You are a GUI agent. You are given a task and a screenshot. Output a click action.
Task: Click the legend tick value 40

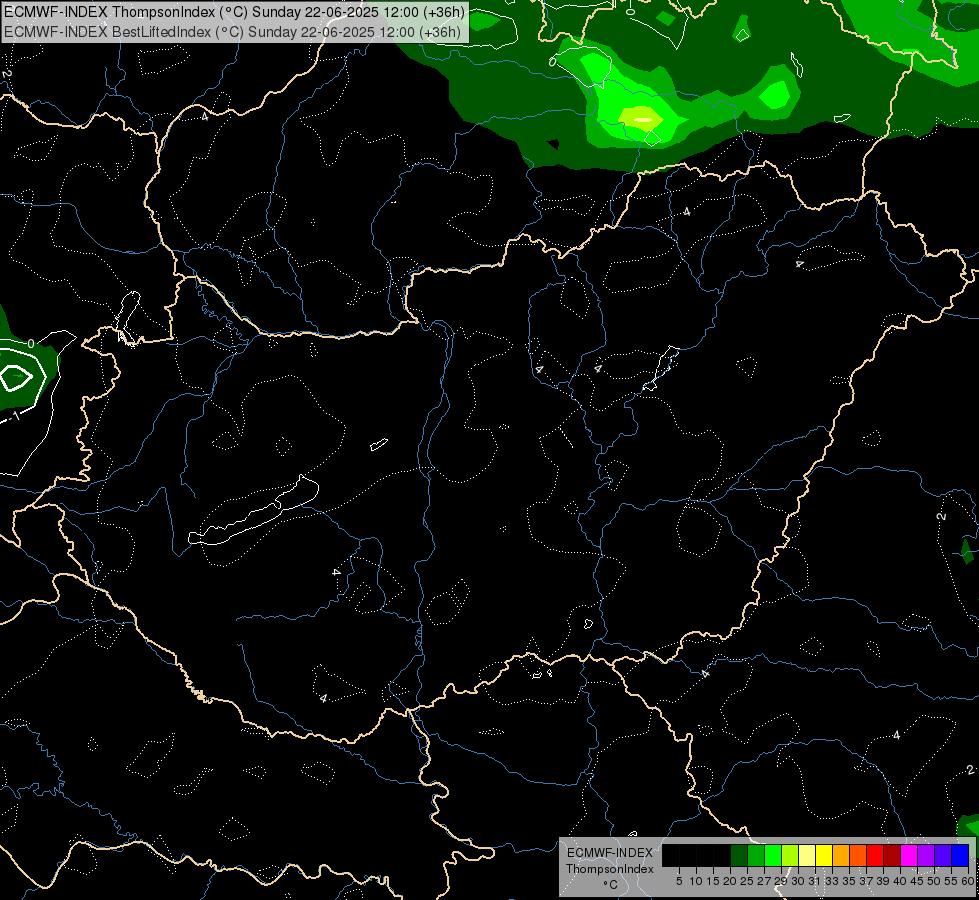[x=900, y=881]
